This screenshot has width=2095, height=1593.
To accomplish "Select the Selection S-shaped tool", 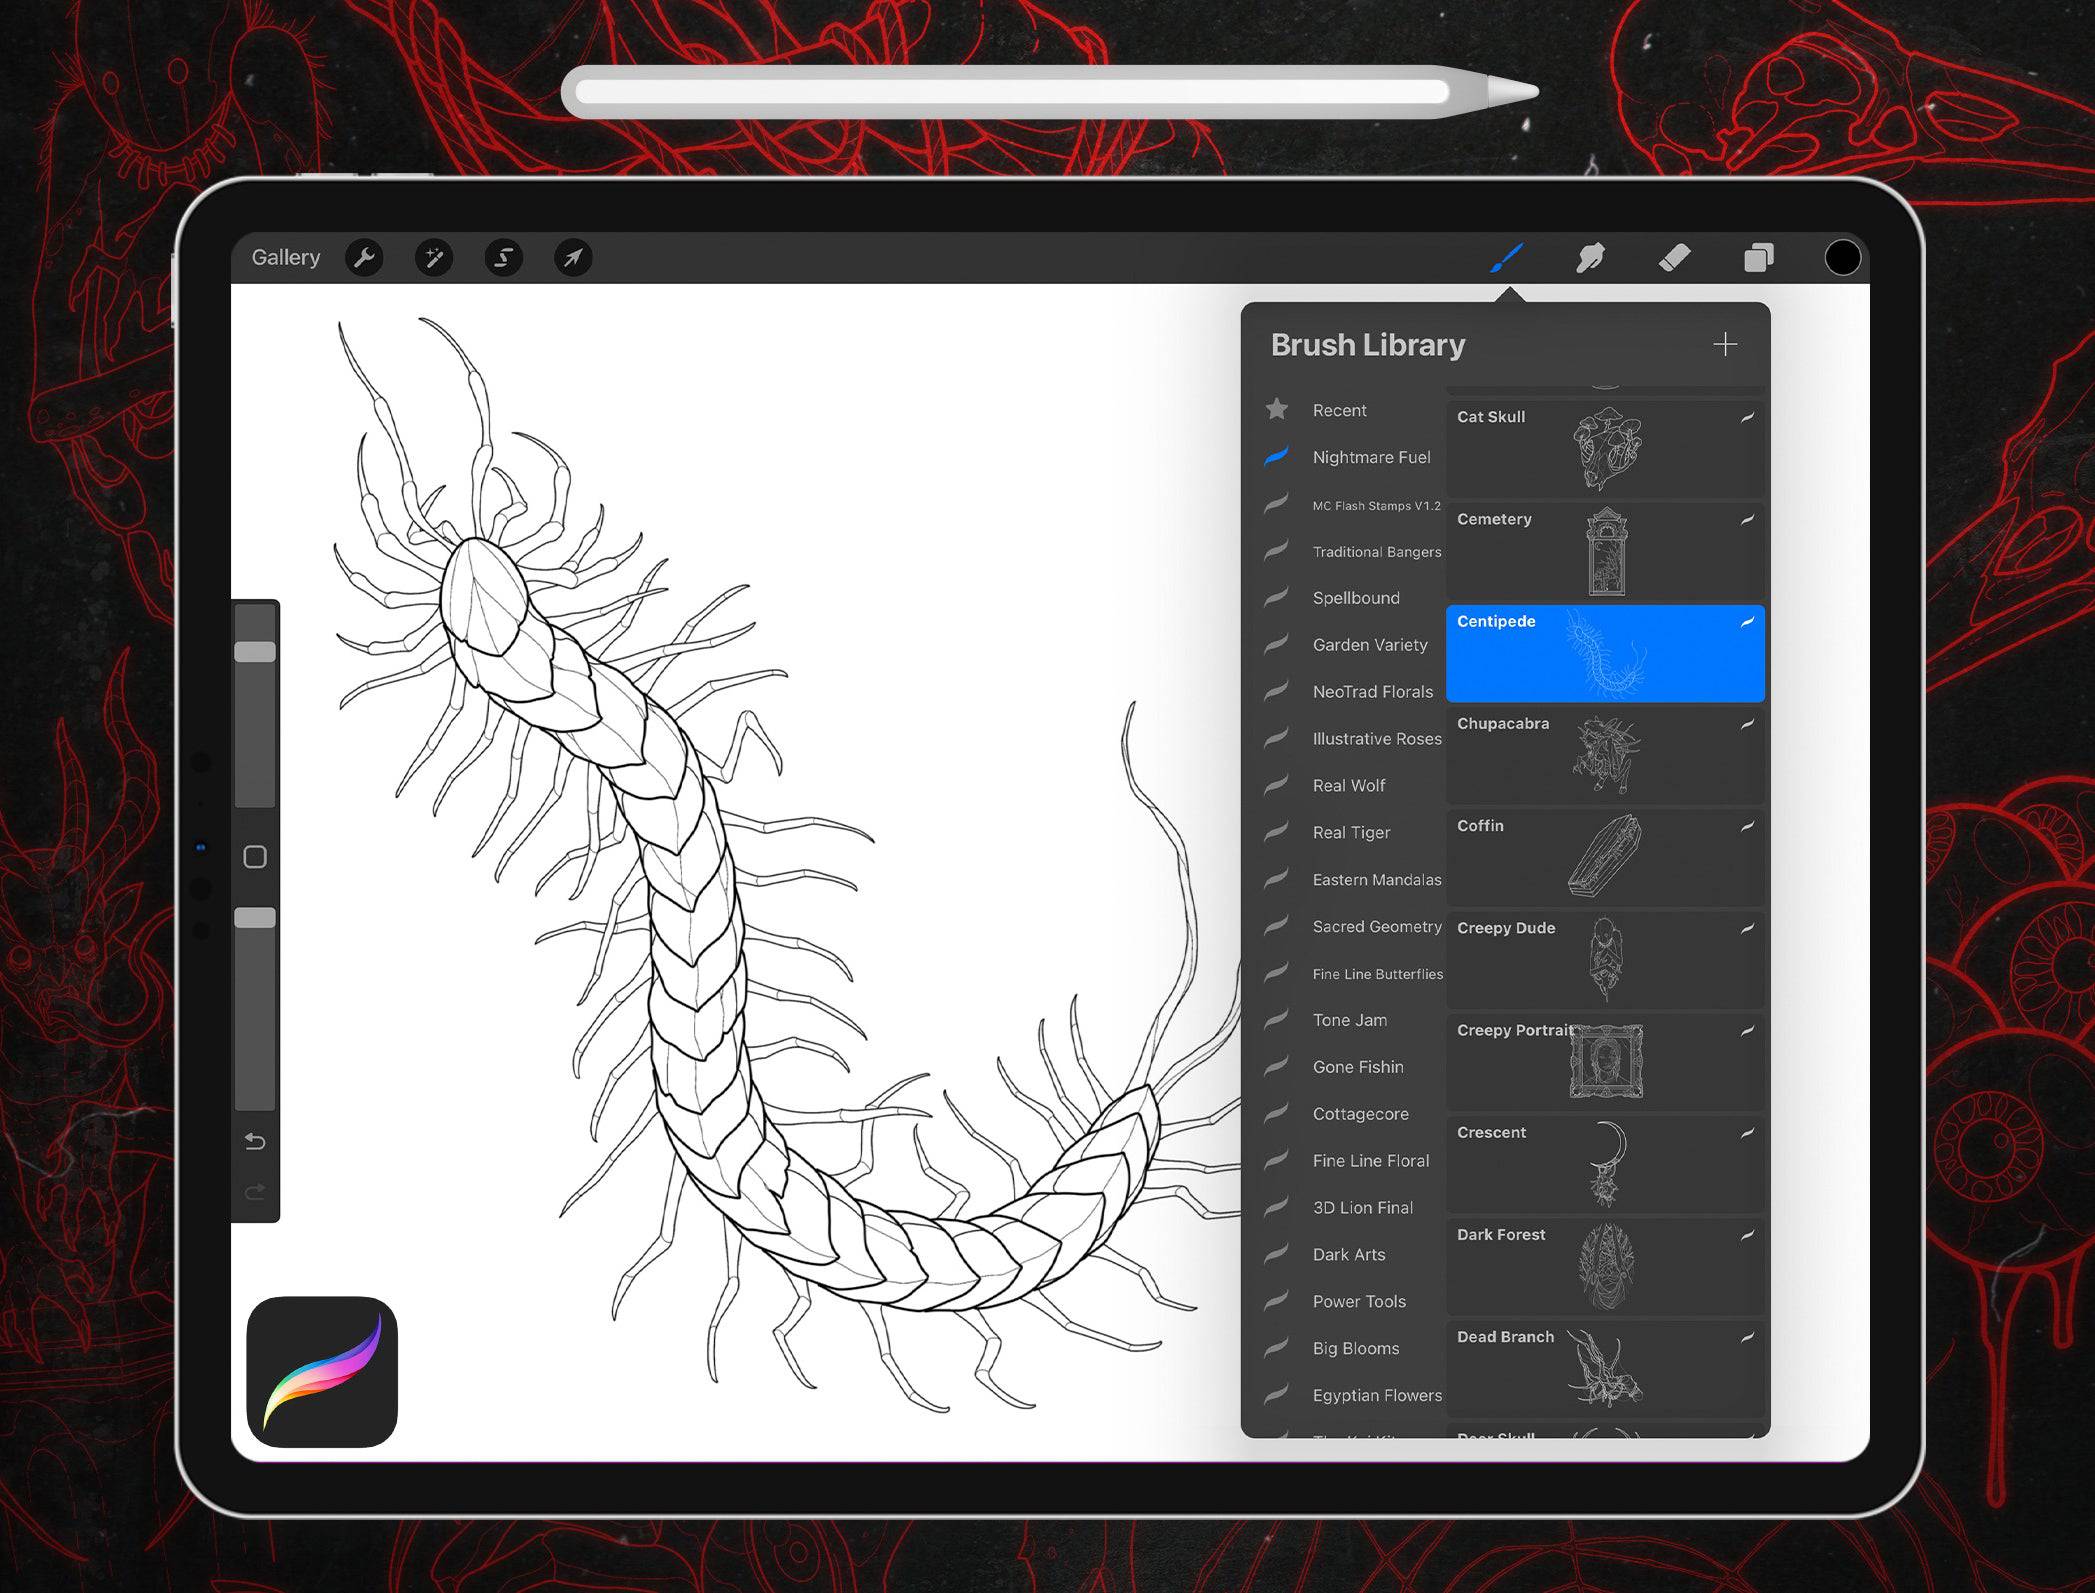I will click(x=503, y=258).
